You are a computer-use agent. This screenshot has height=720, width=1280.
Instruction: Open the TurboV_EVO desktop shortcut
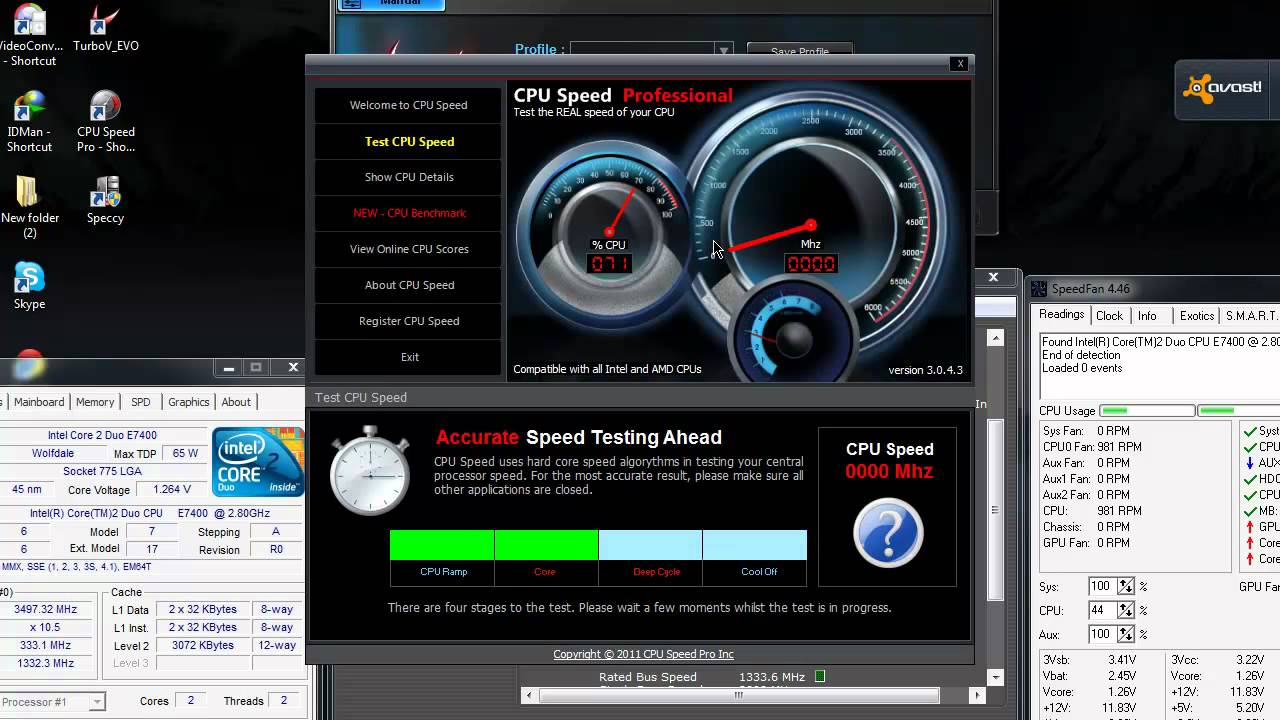click(105, 29)
